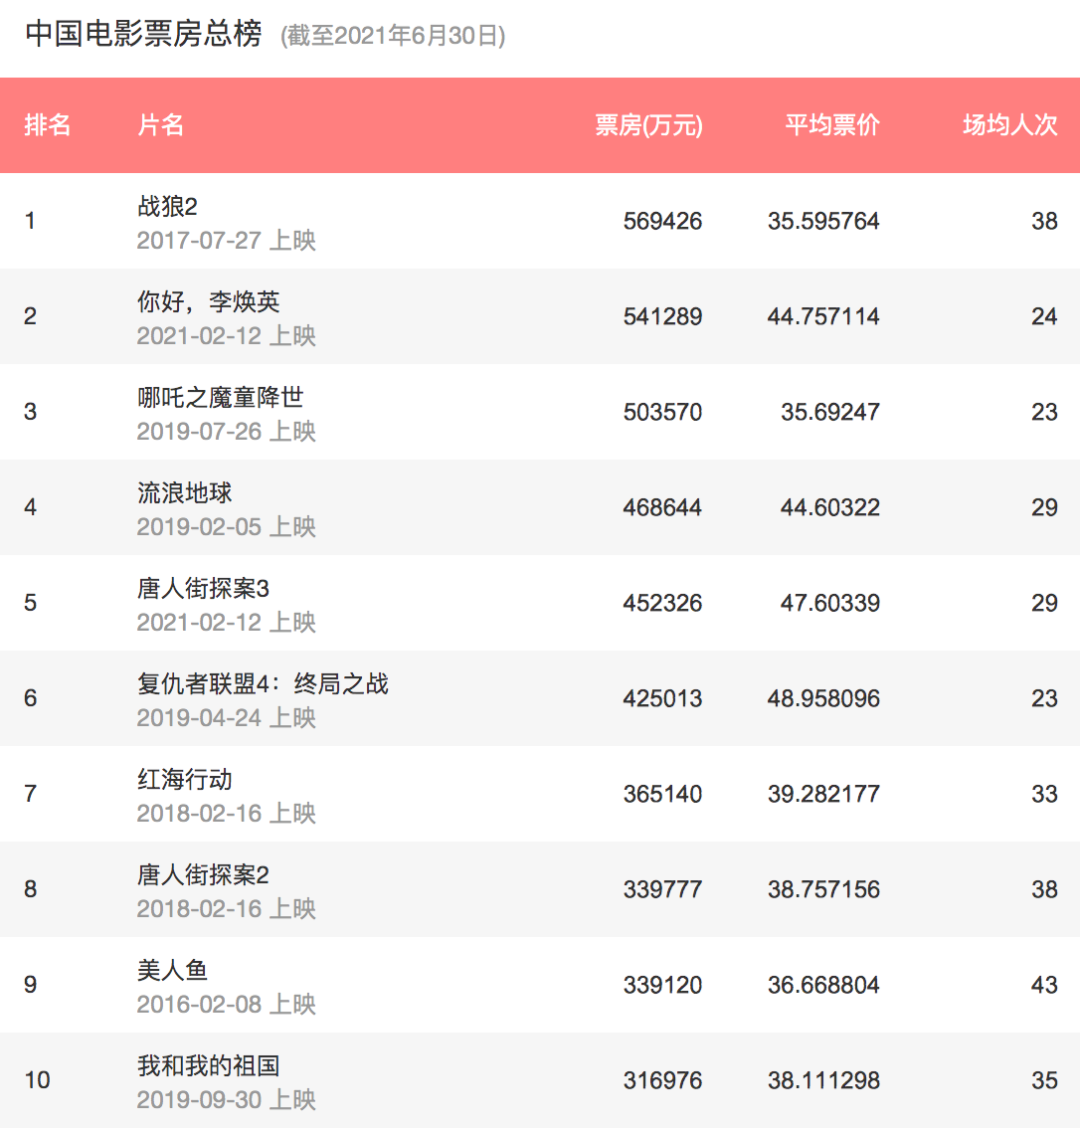Click average ticket price 47.60339
This screenshot has width=1080, height=1134.
[x=830, y=603]
